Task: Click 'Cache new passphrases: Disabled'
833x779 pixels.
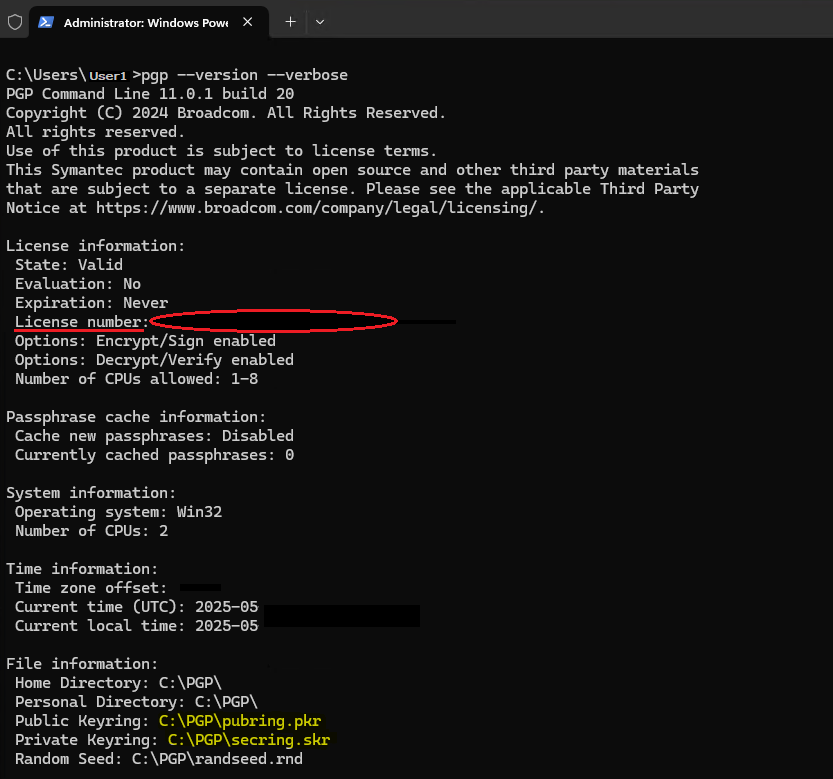Action: pos(154,436)
